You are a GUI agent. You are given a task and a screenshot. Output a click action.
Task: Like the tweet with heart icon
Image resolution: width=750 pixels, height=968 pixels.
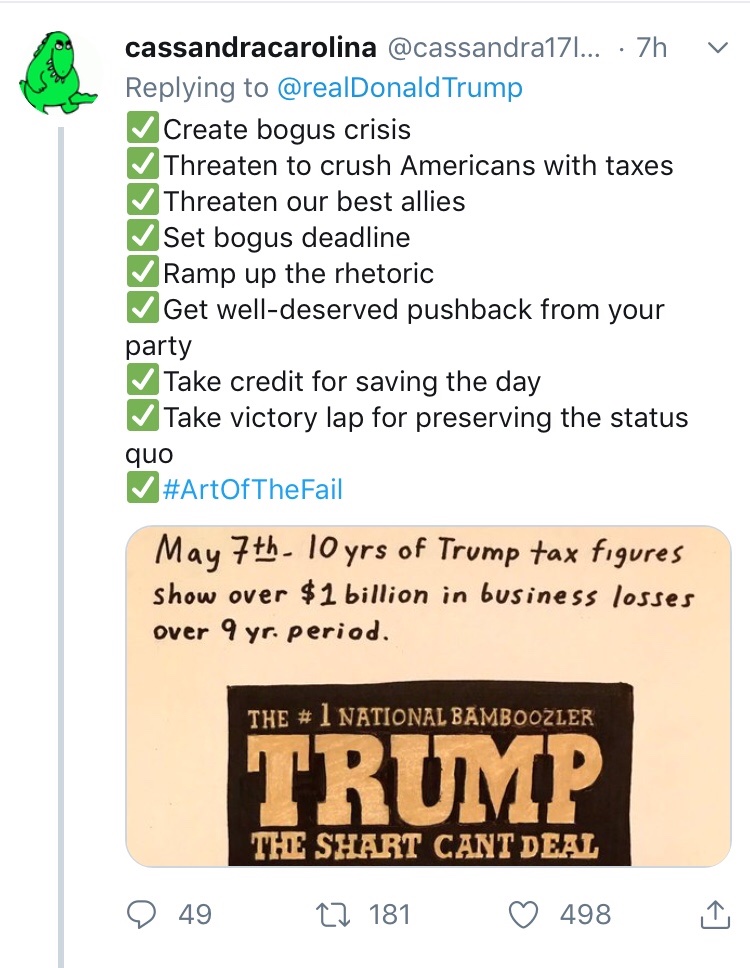pos(525,913)
